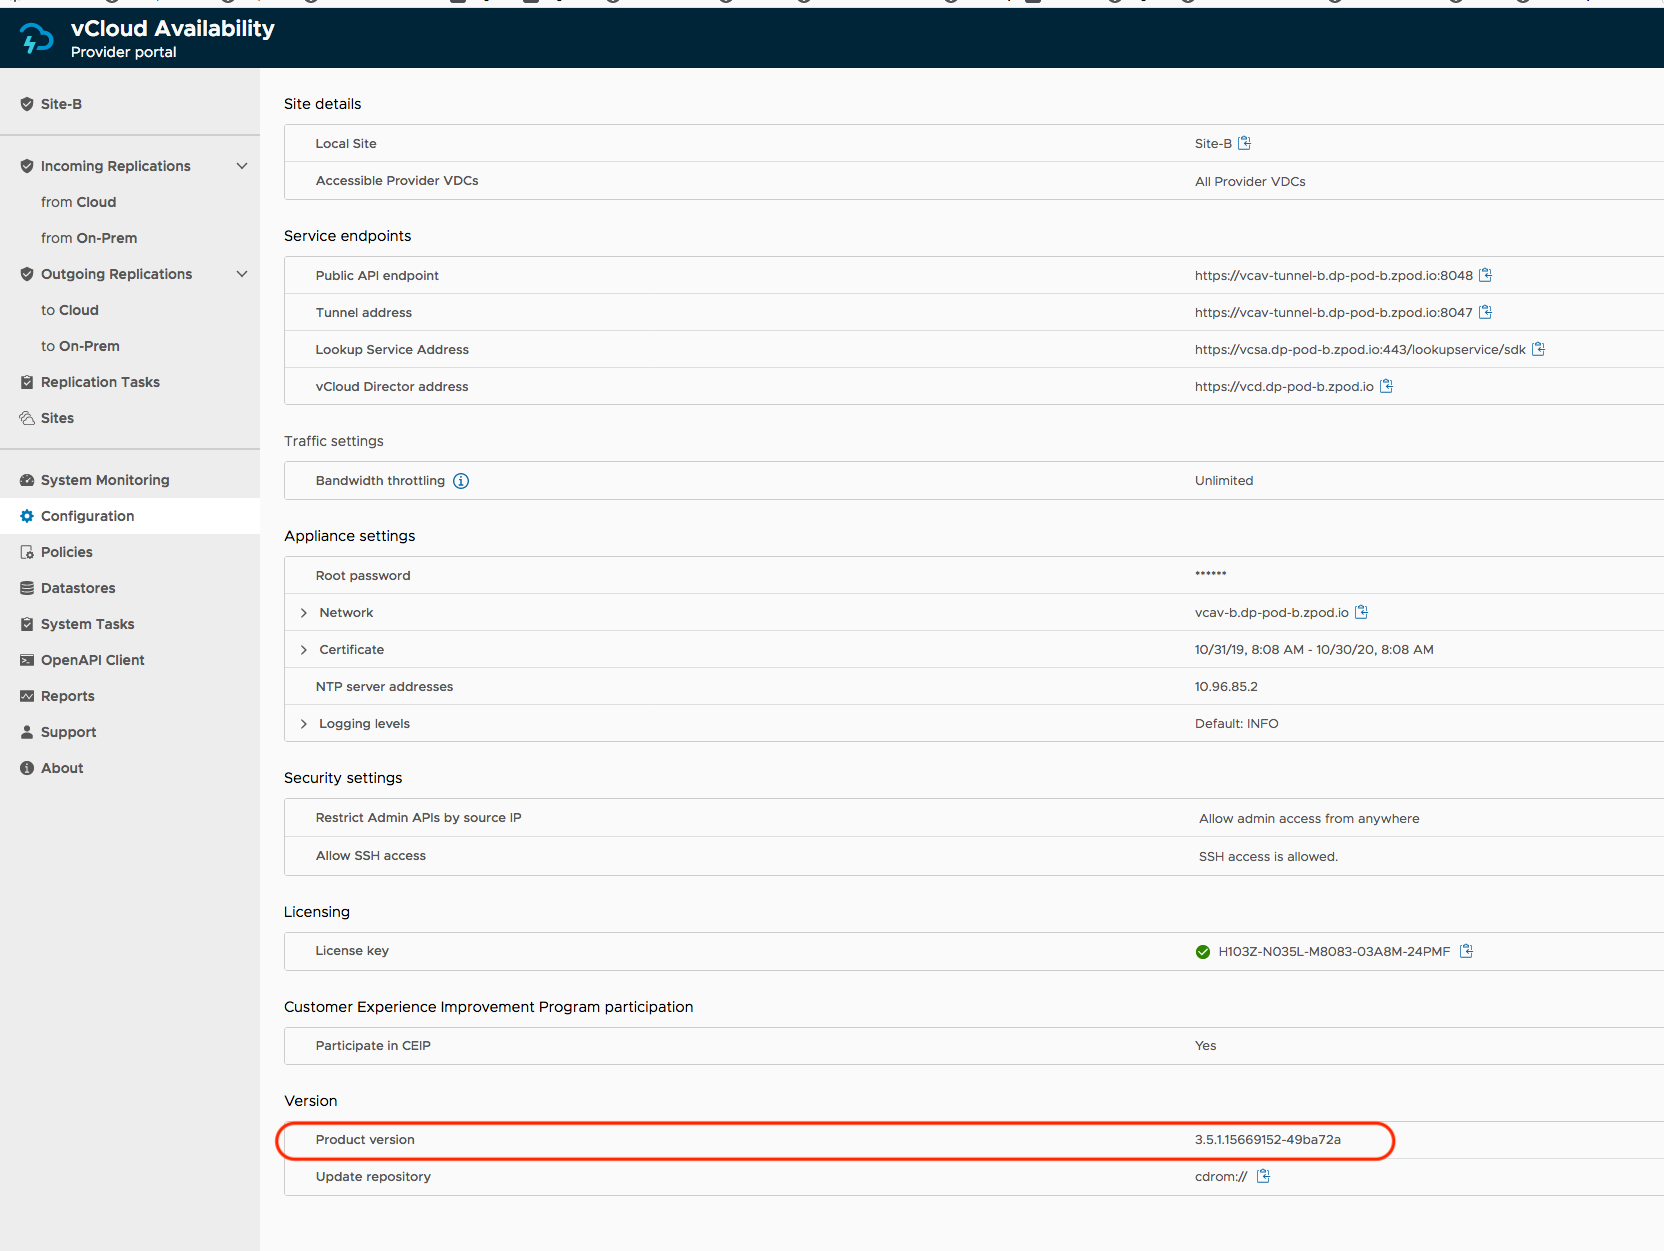1664x1251 pixels.
Task: Collapse the Outgoing Replications menu
Action: pyautogui.click(x=241, y=274)
